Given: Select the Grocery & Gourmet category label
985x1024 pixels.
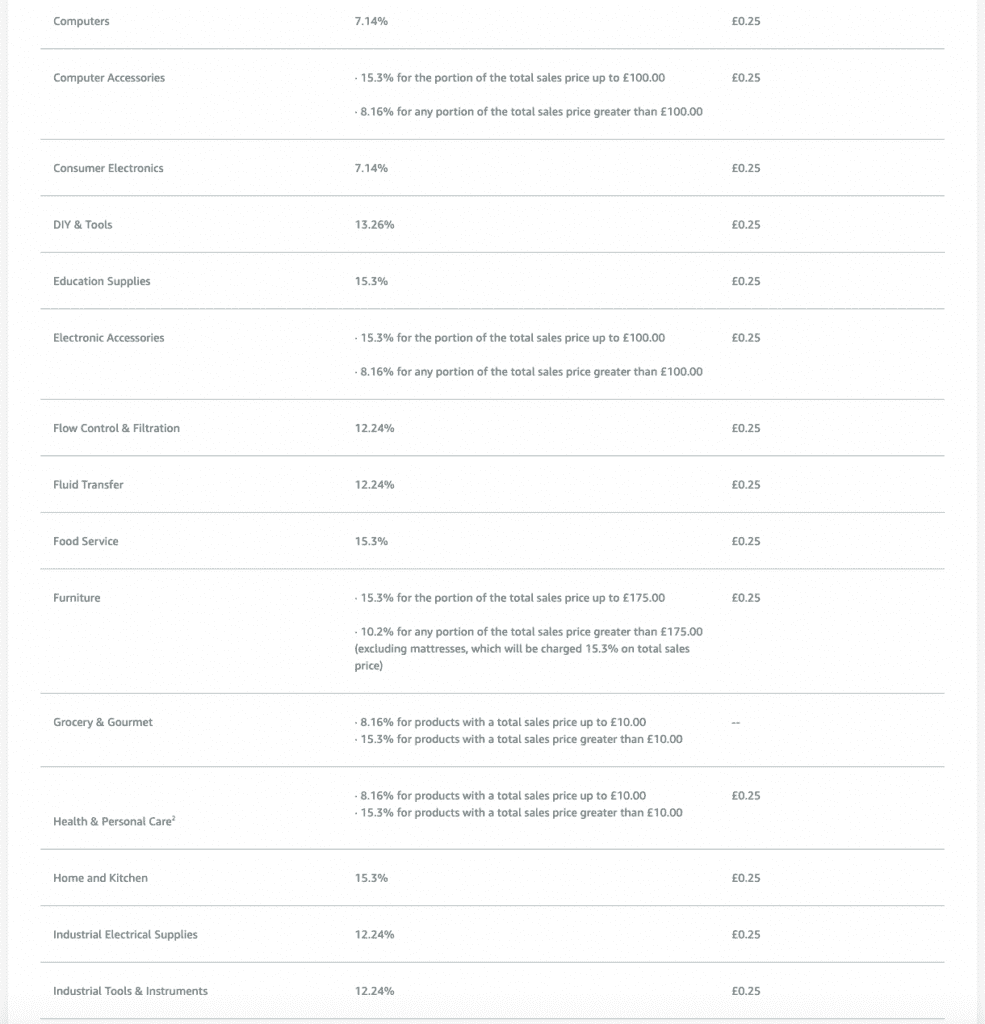Looking at the screenshot, I should [x=103, y=722].
